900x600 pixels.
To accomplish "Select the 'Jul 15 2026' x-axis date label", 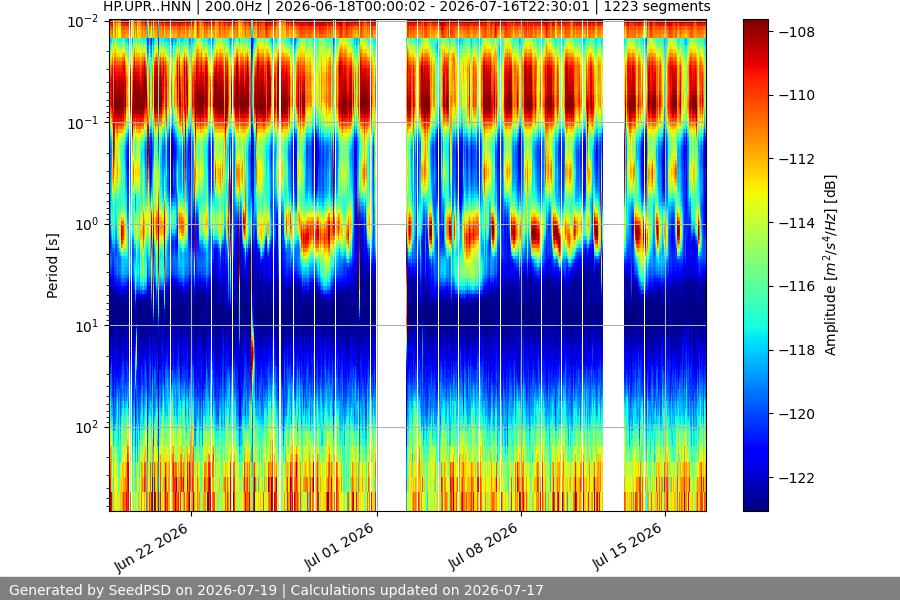I will coord(627,547).
